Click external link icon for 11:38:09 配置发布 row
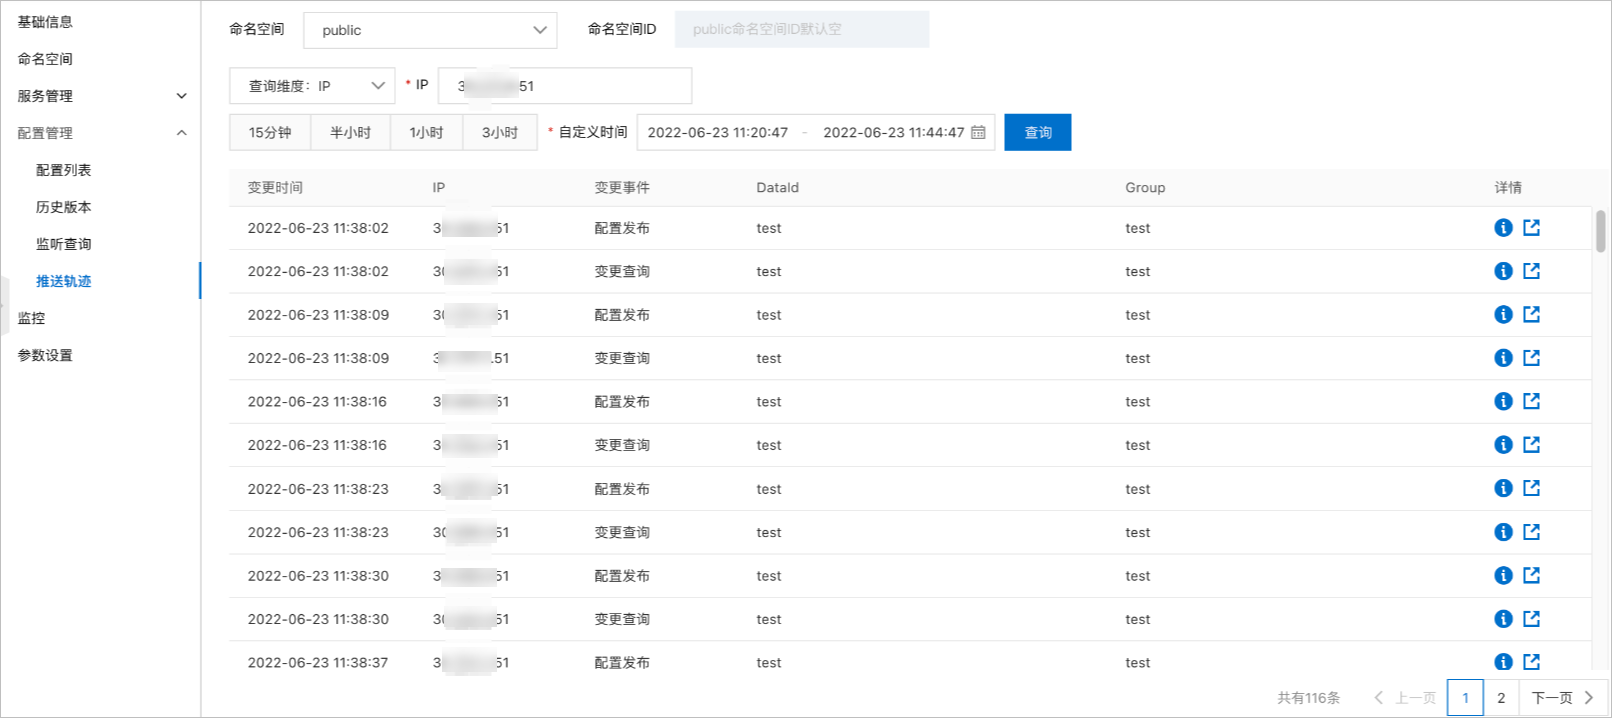The width and height of the screenshot is (1612, 718). tap(1531, 314)
